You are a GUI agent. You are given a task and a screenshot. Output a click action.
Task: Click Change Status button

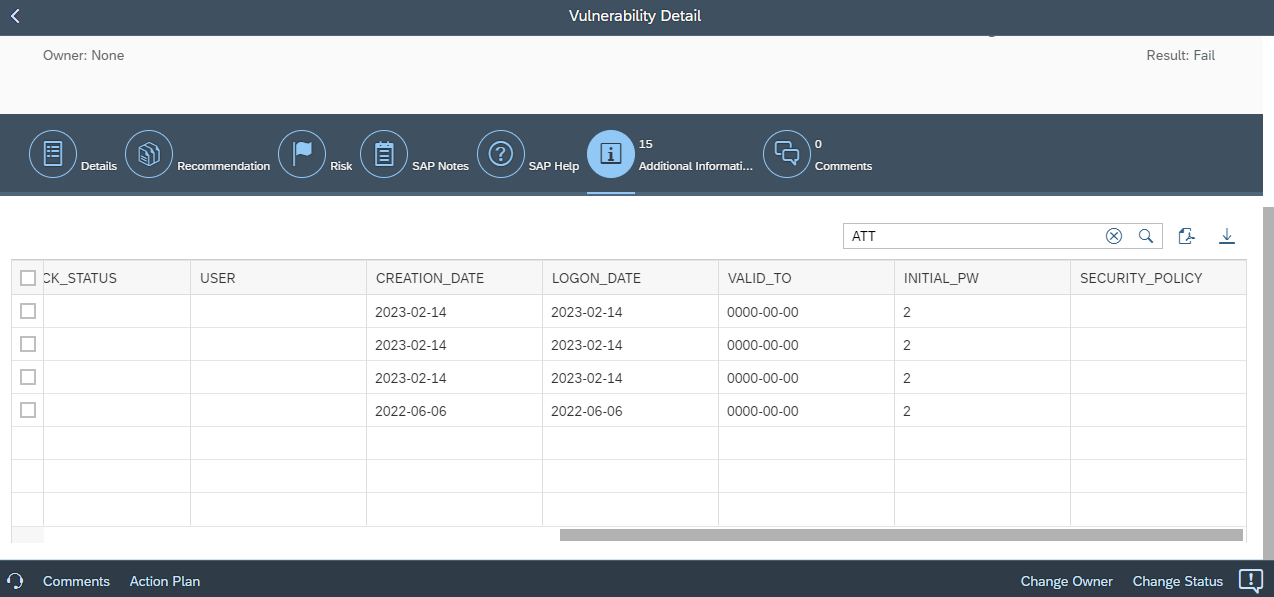coord(1177,581)
